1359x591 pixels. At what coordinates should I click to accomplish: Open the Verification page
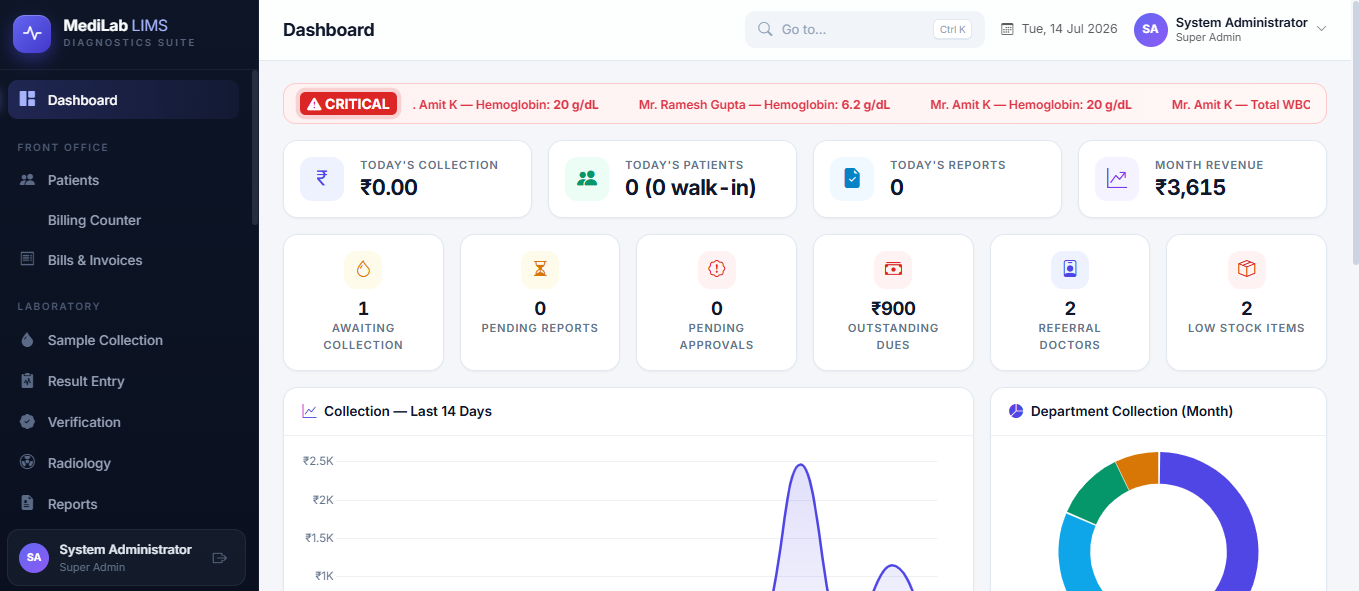(x=124, y=422)
